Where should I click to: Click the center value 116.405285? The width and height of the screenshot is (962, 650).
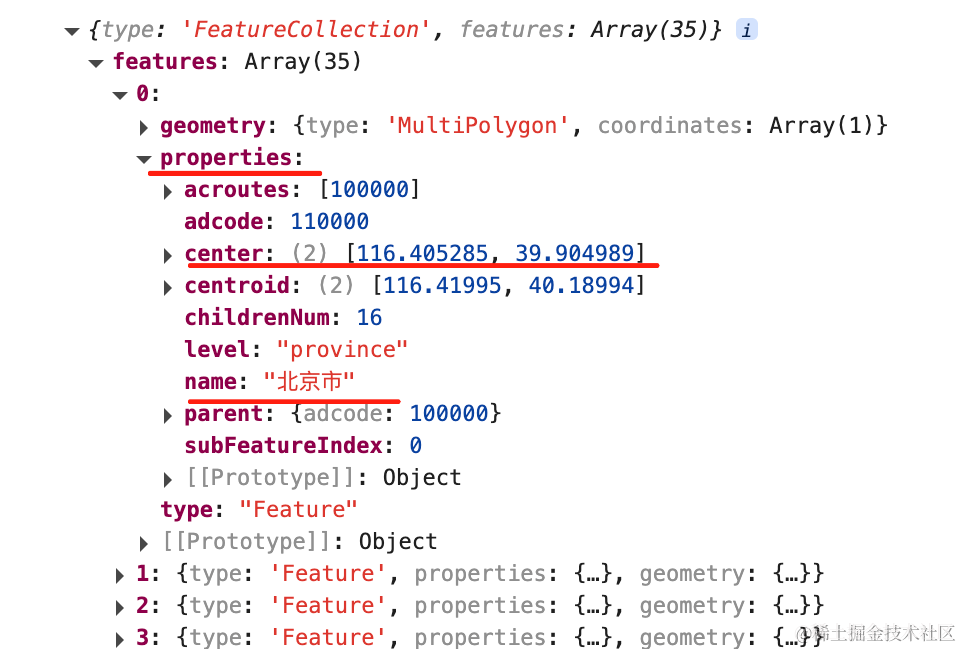tap(422, 253)
